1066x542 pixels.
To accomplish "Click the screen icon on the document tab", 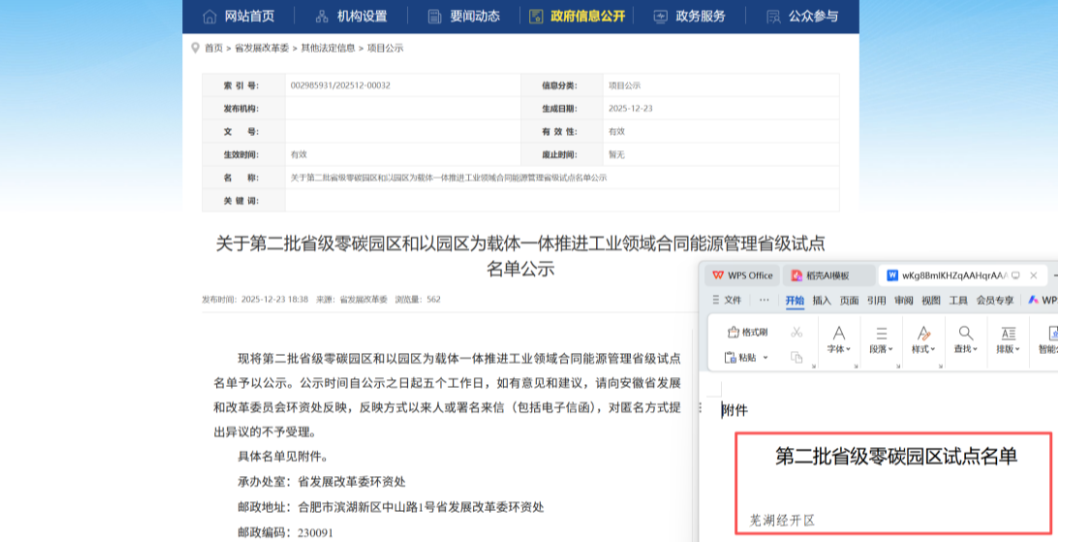I will (1016, 275).
